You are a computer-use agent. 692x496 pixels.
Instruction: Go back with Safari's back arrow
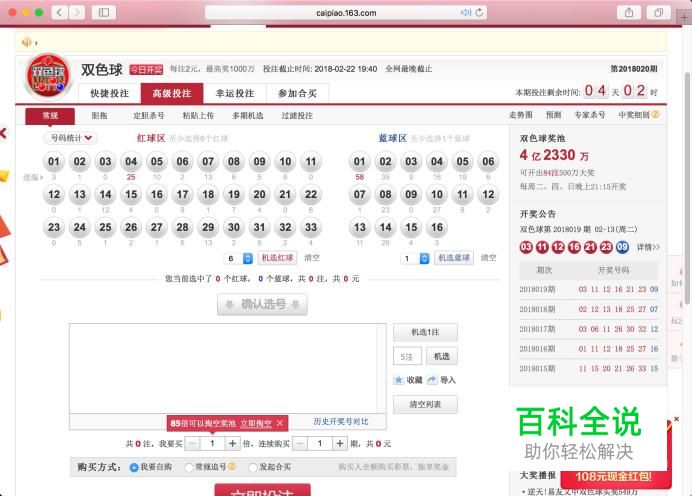(x=60, y=12)
